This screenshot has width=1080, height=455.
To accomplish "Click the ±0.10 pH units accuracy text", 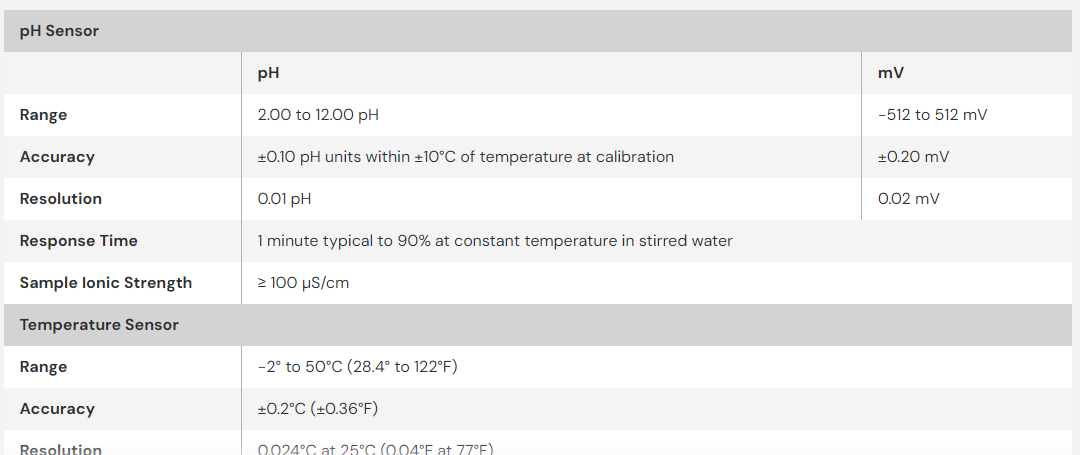I will [465, 157].
